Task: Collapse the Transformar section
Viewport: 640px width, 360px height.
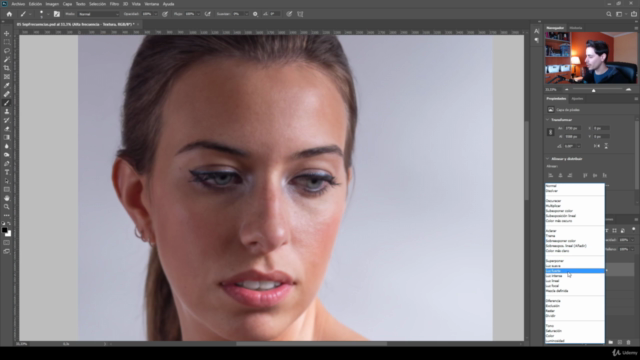Action: (548, 120)
